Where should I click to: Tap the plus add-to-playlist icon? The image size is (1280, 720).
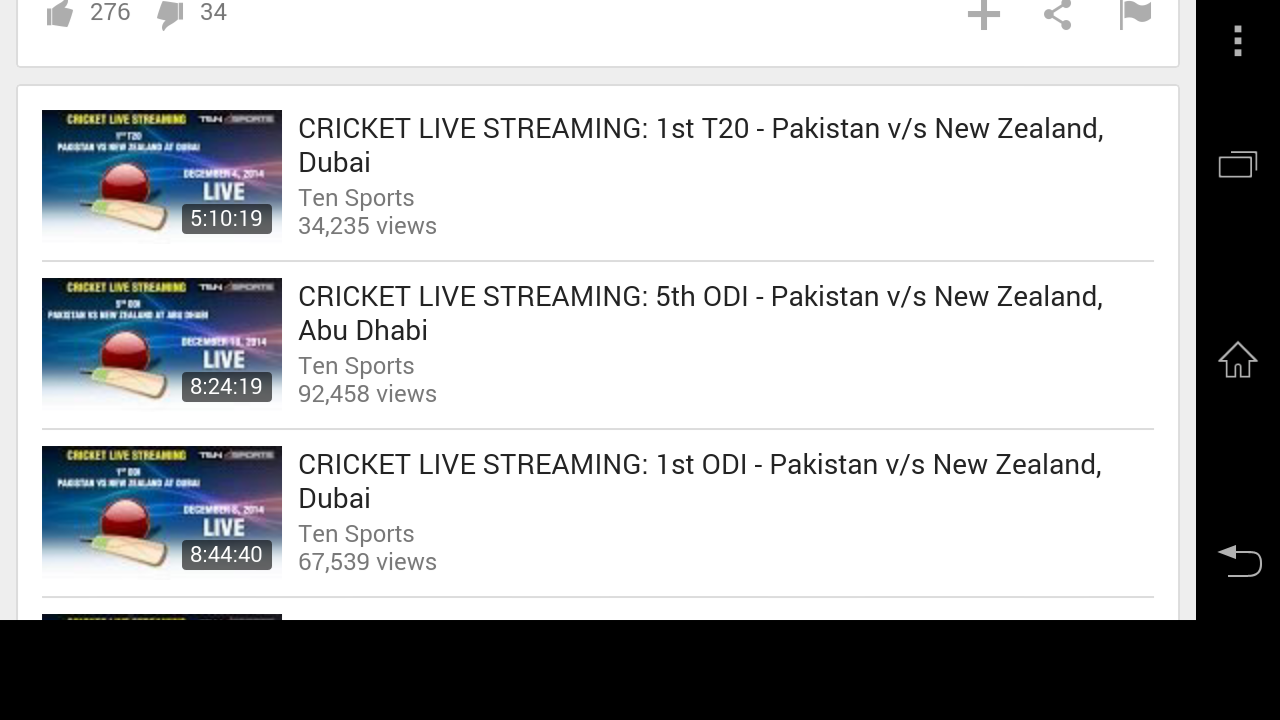(984, 14)
